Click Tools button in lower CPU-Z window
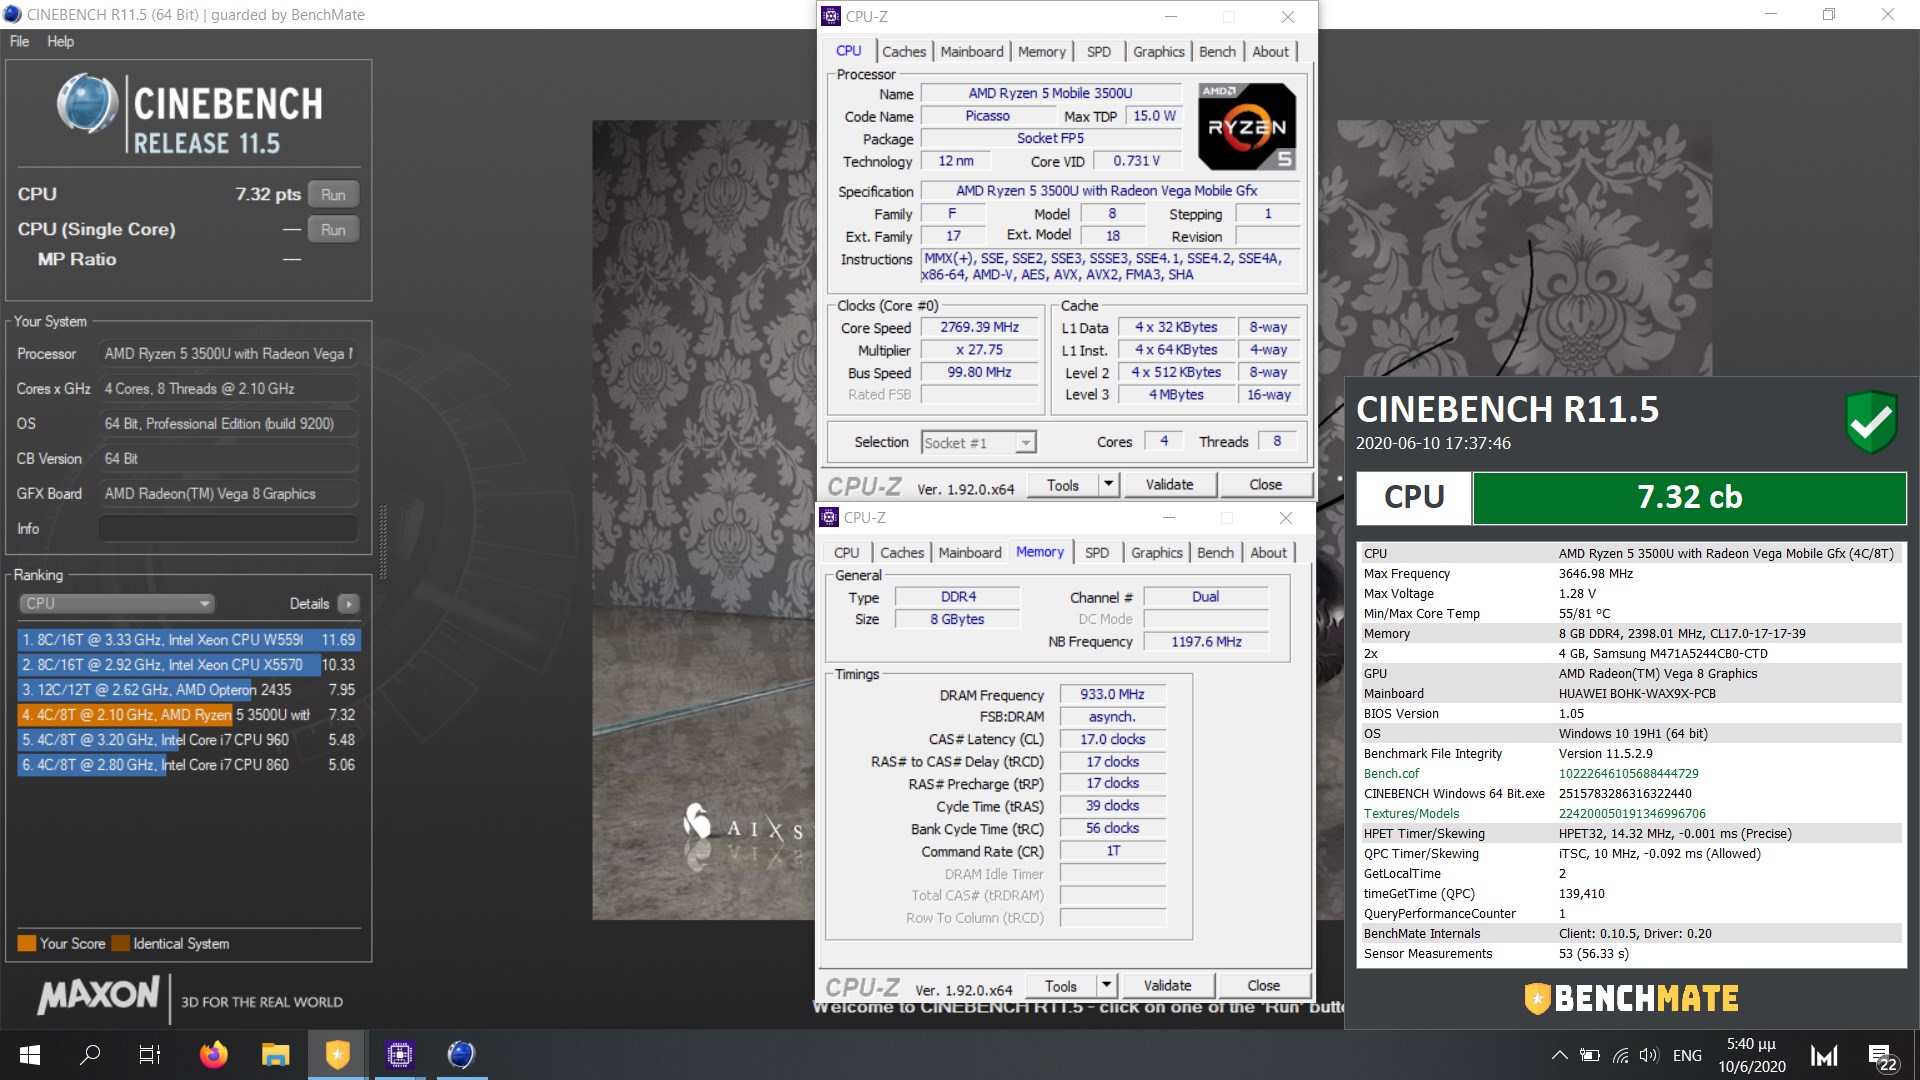Viewport: 1920px width, 1080px height. pos(1061,986)
